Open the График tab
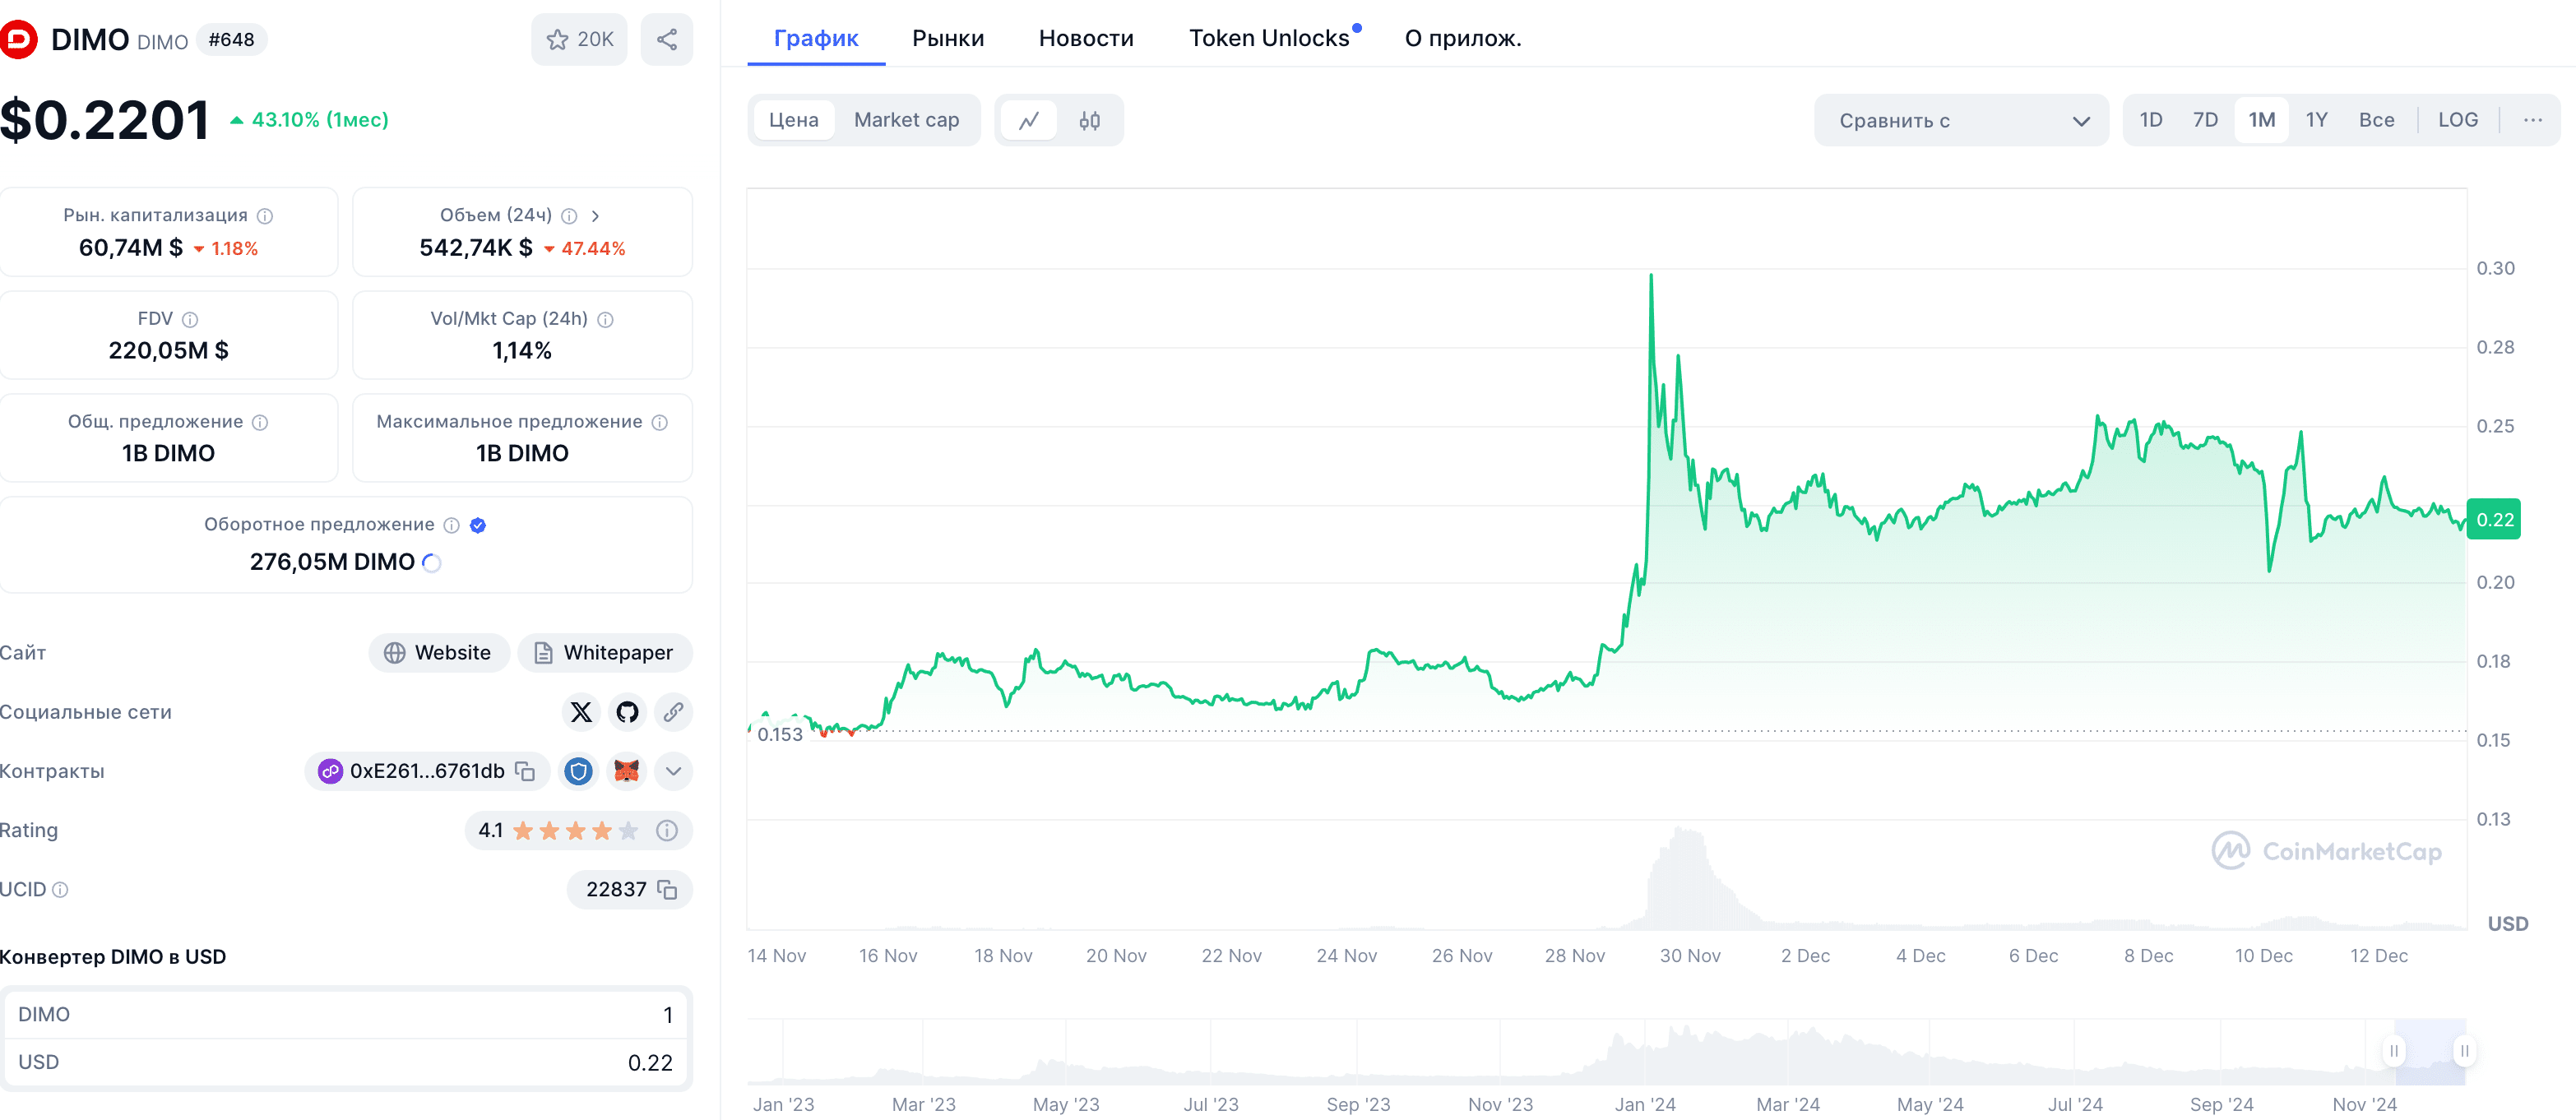2576x1120 pixels. click(x=816, y=38)
